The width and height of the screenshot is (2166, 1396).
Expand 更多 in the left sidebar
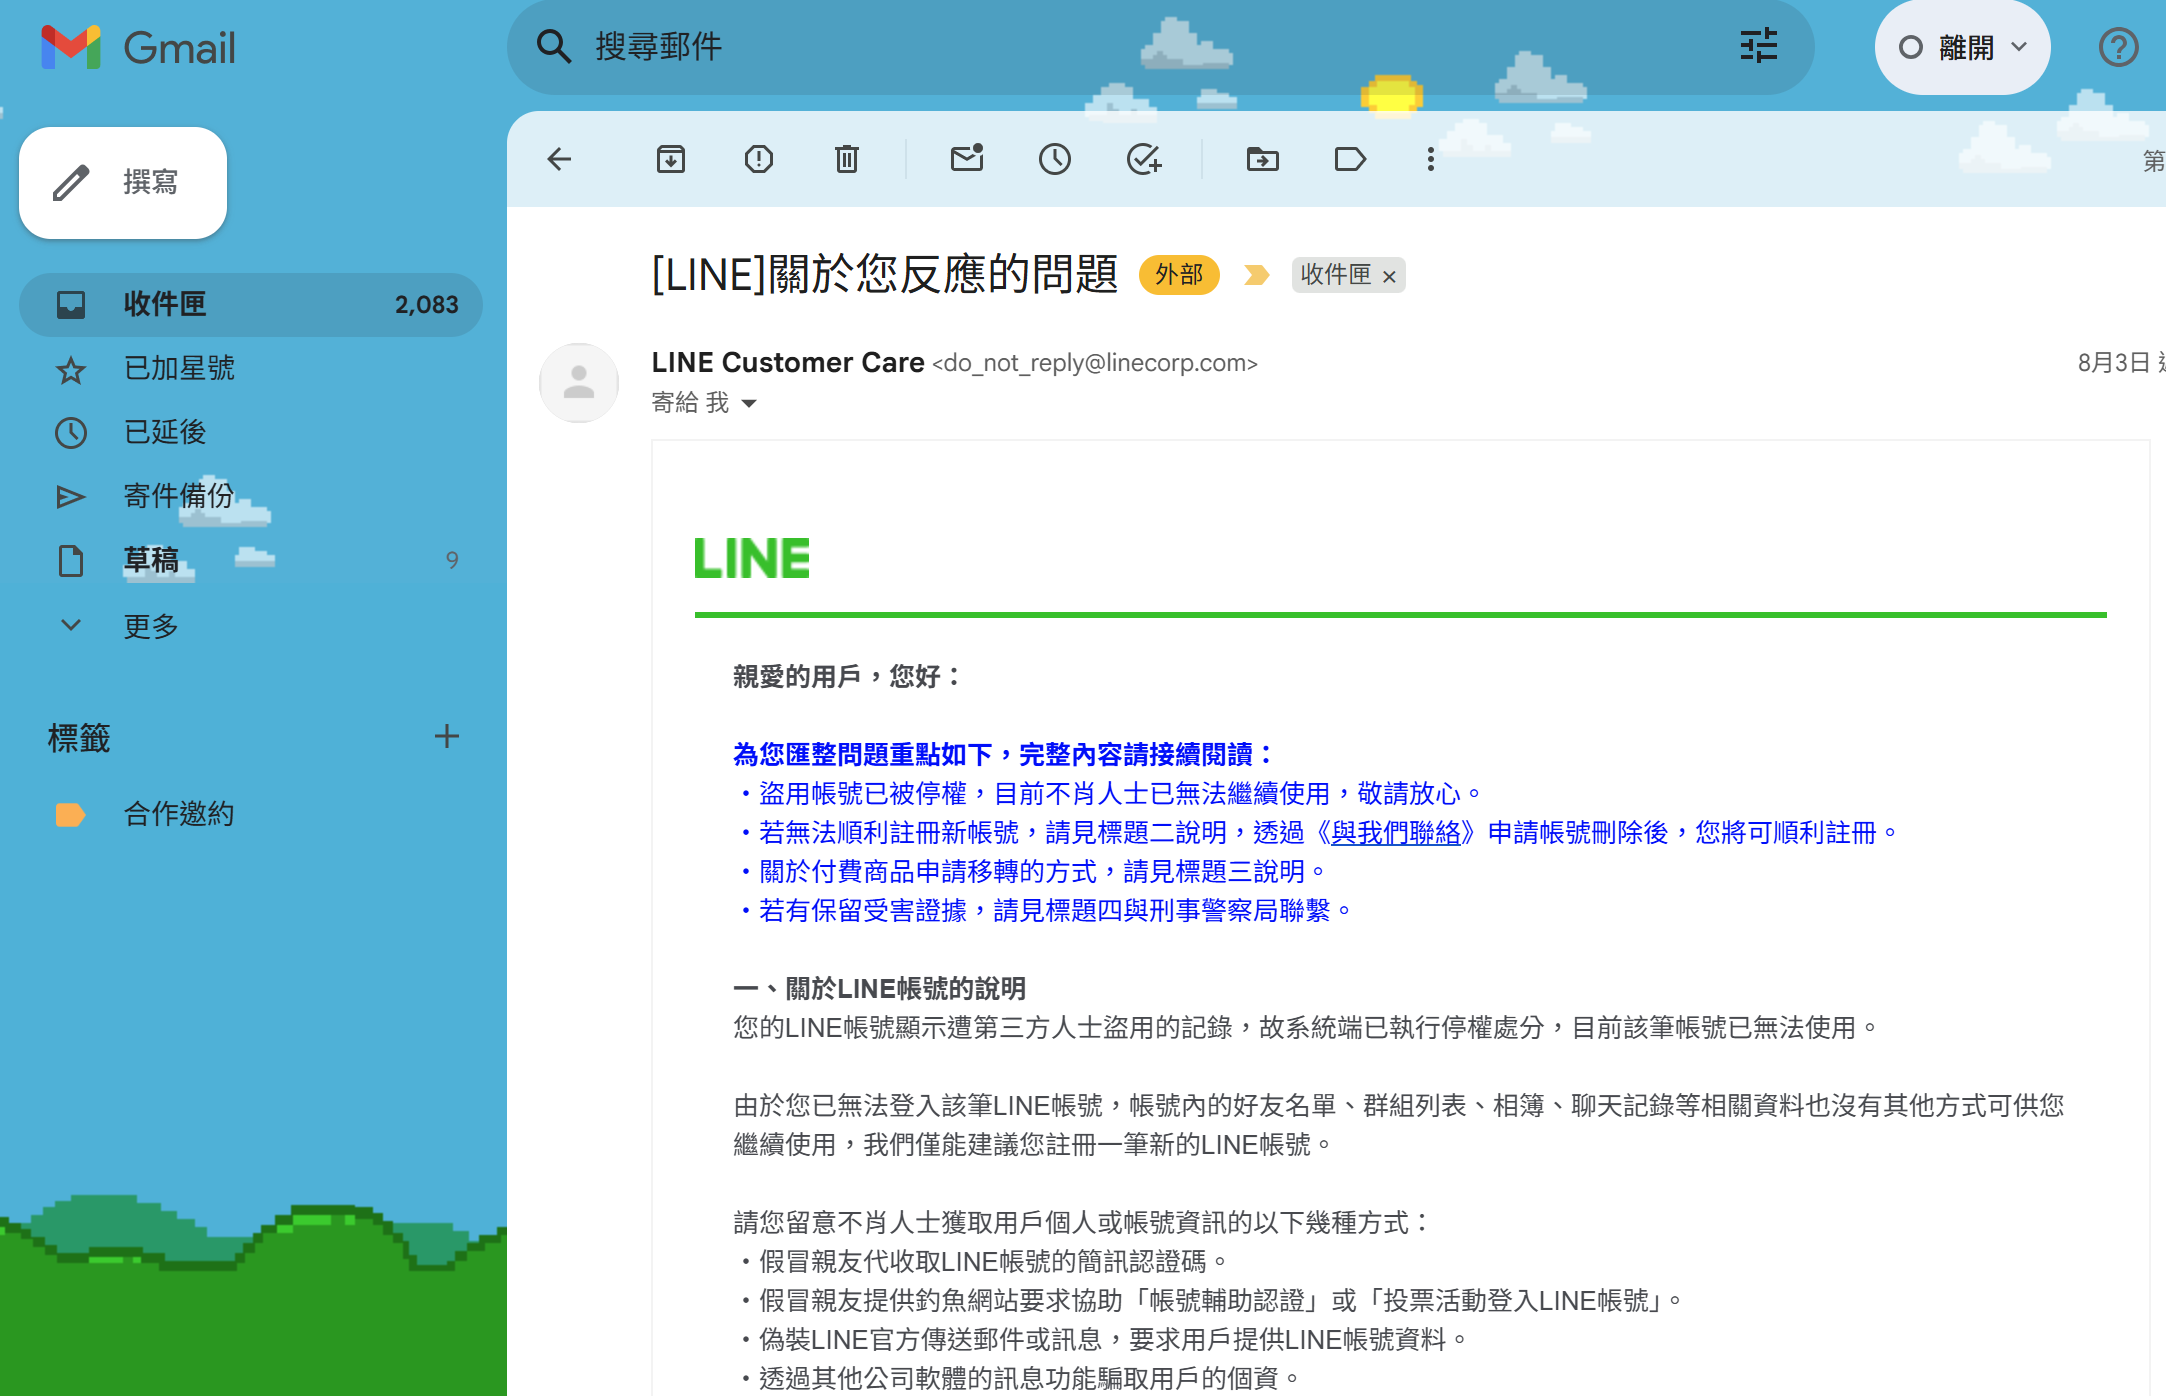click(x=150, y=626)
